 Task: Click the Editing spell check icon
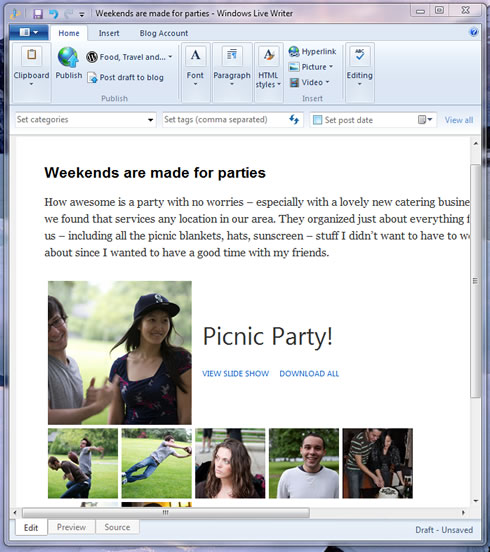pos(359,56)
